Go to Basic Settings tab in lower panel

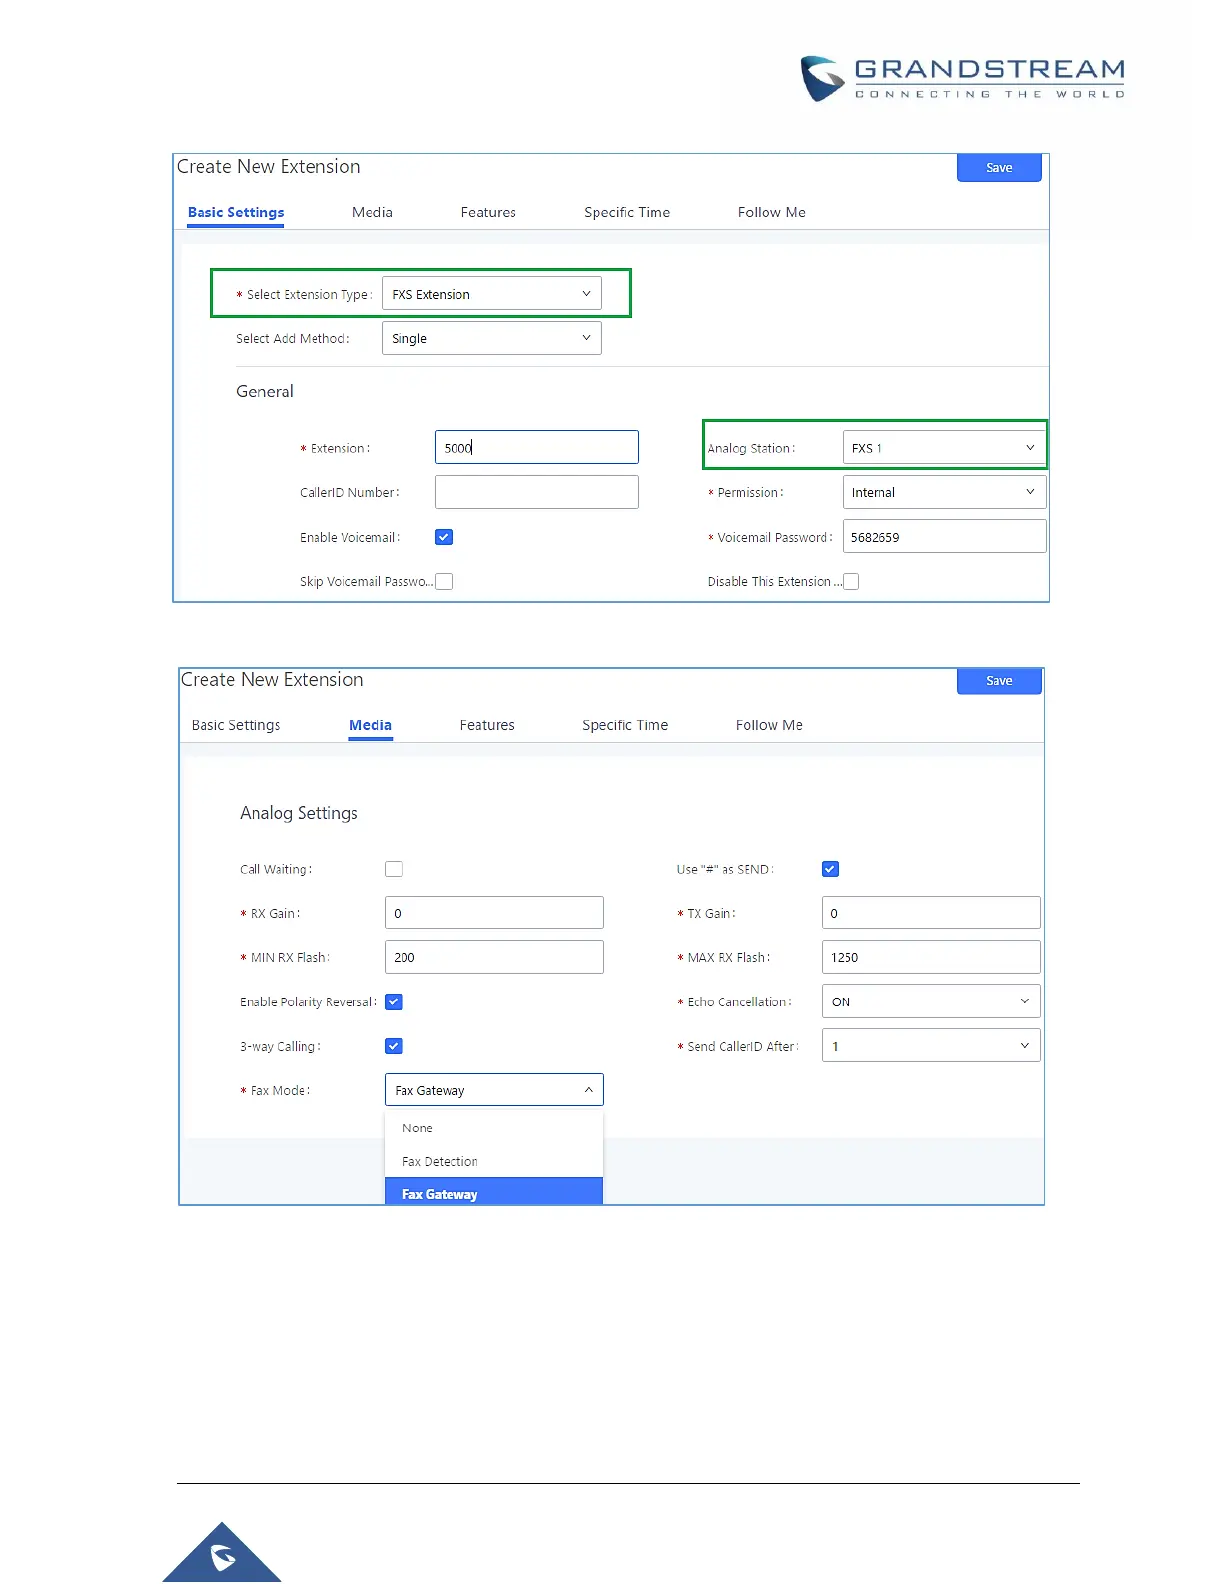(236, 725)
